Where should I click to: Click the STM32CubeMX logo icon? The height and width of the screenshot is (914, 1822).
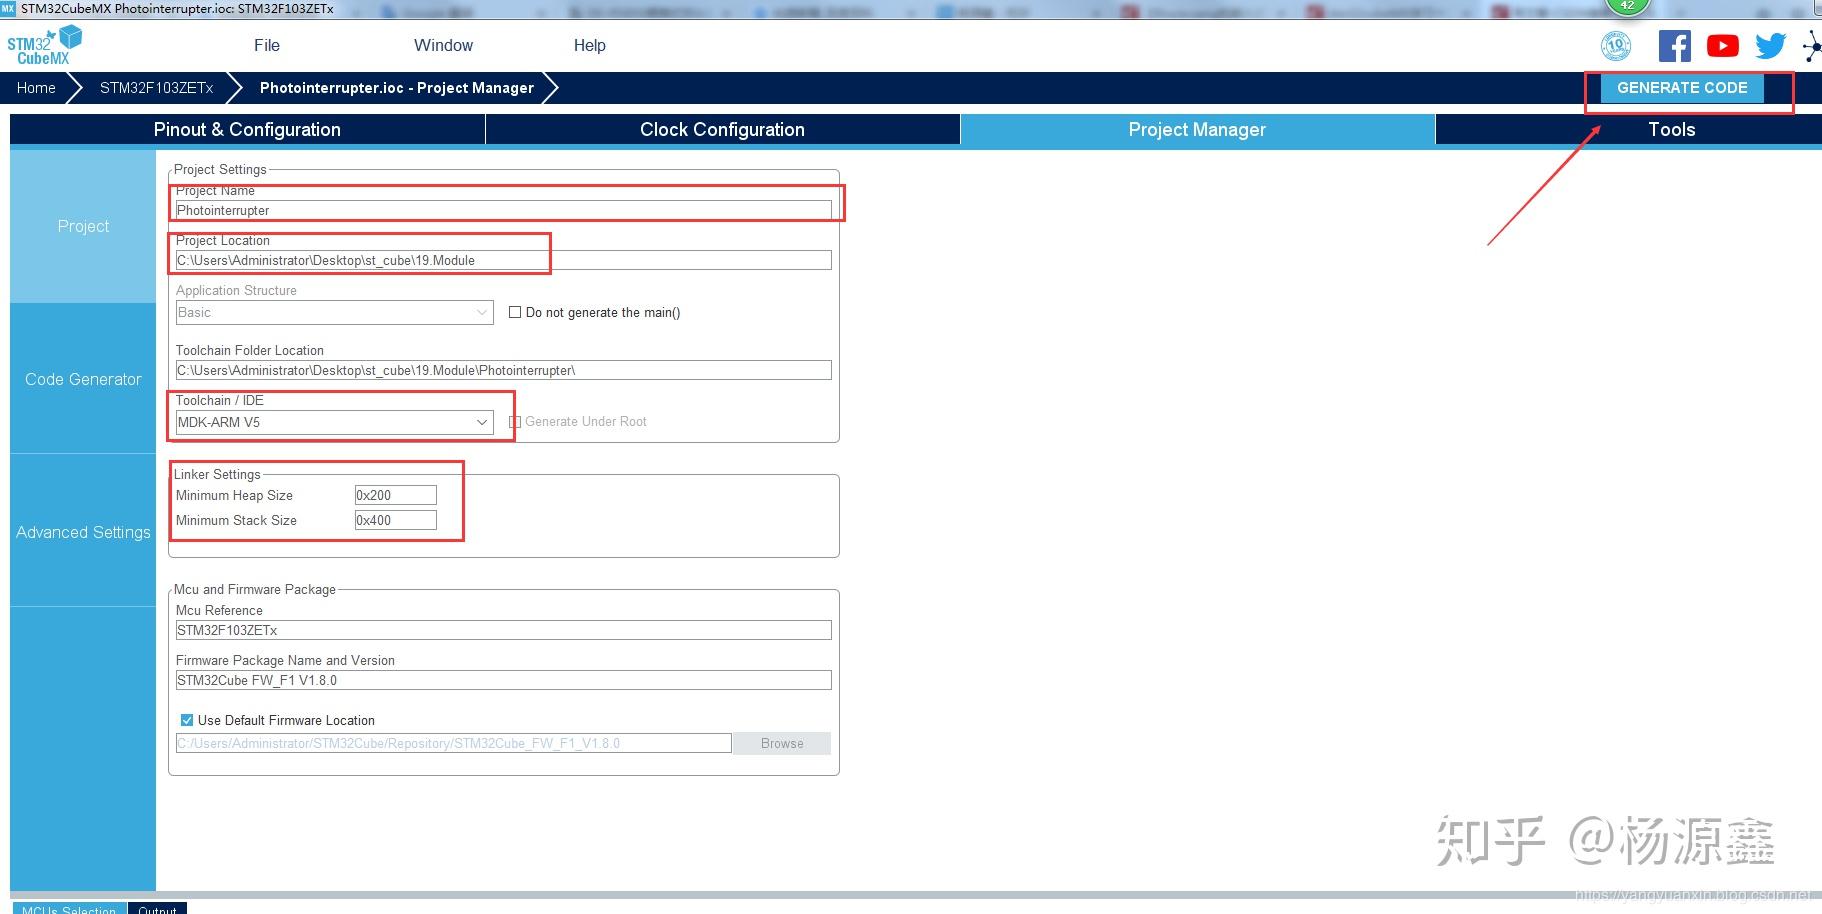(44, 45)
